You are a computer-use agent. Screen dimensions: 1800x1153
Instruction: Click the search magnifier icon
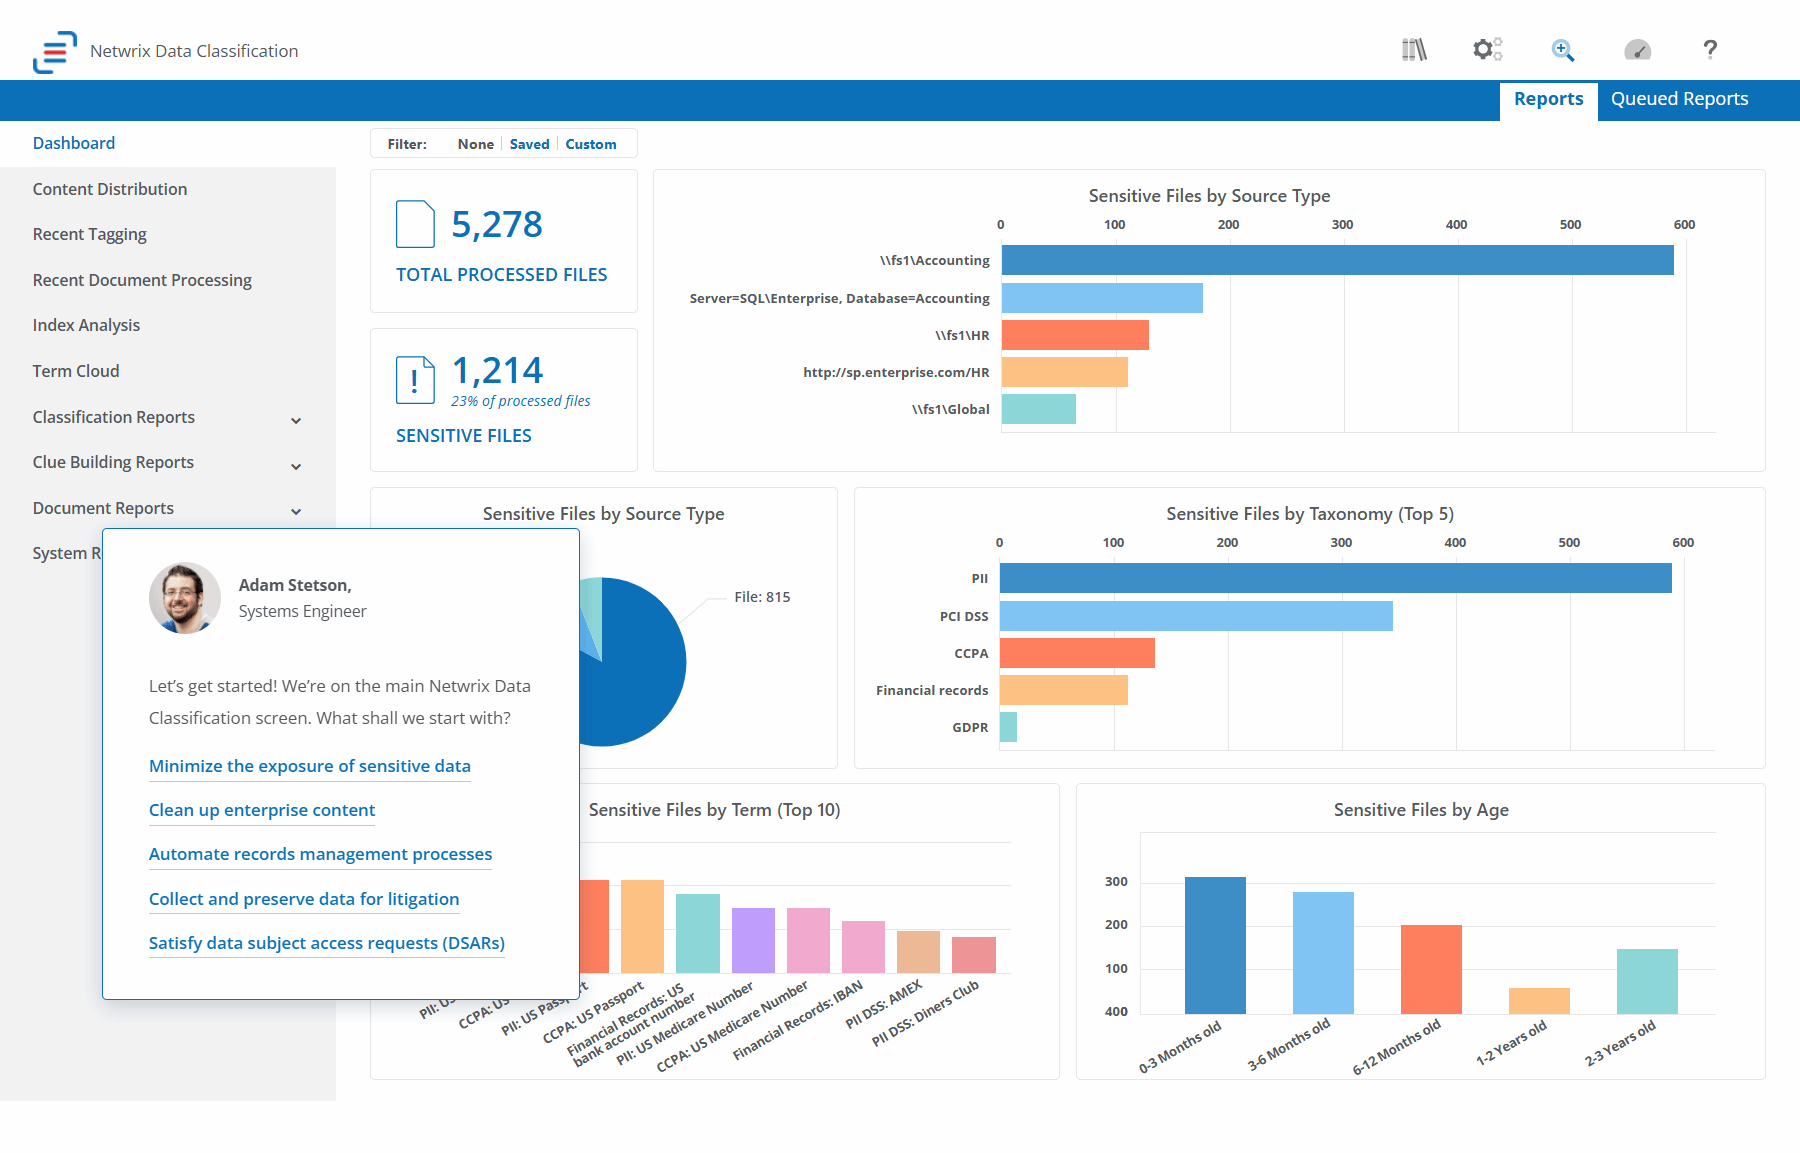click(x=1562, y=50)
